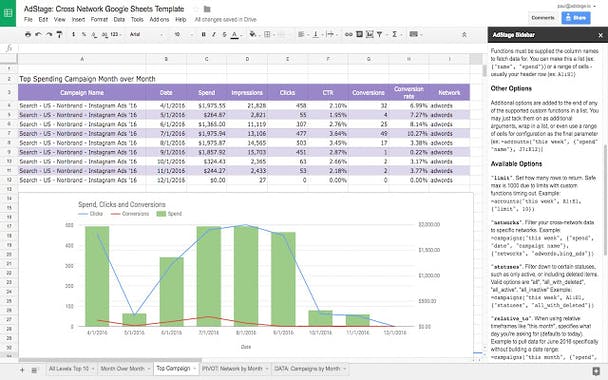The image size is (608, 380).
Task: Open the functions sigma menu
Action: tap(396, 35)
